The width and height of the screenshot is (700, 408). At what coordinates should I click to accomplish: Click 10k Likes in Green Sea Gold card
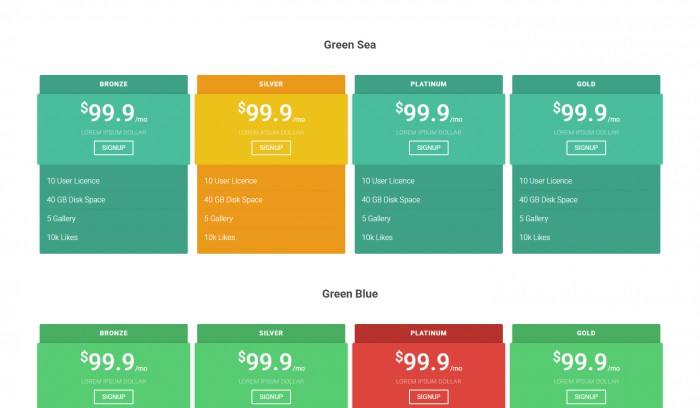click(535, 237)
